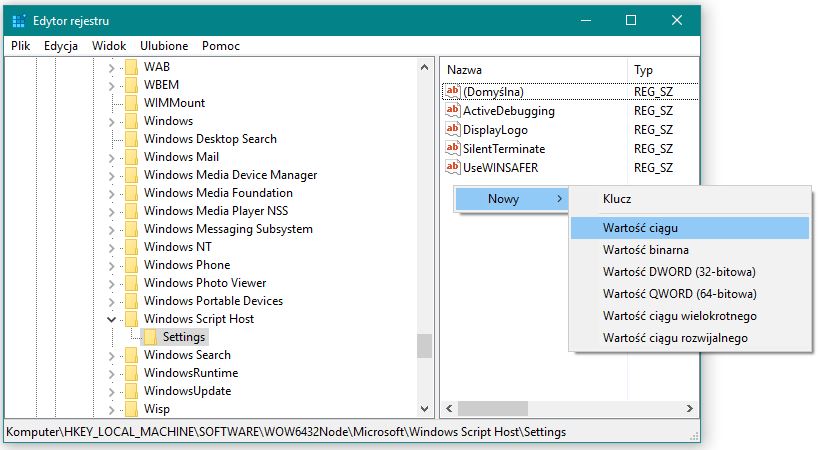The width and height of the screenshot is (818, 450).
Task: Click the WAB folder icon
Action: [131, 67]
